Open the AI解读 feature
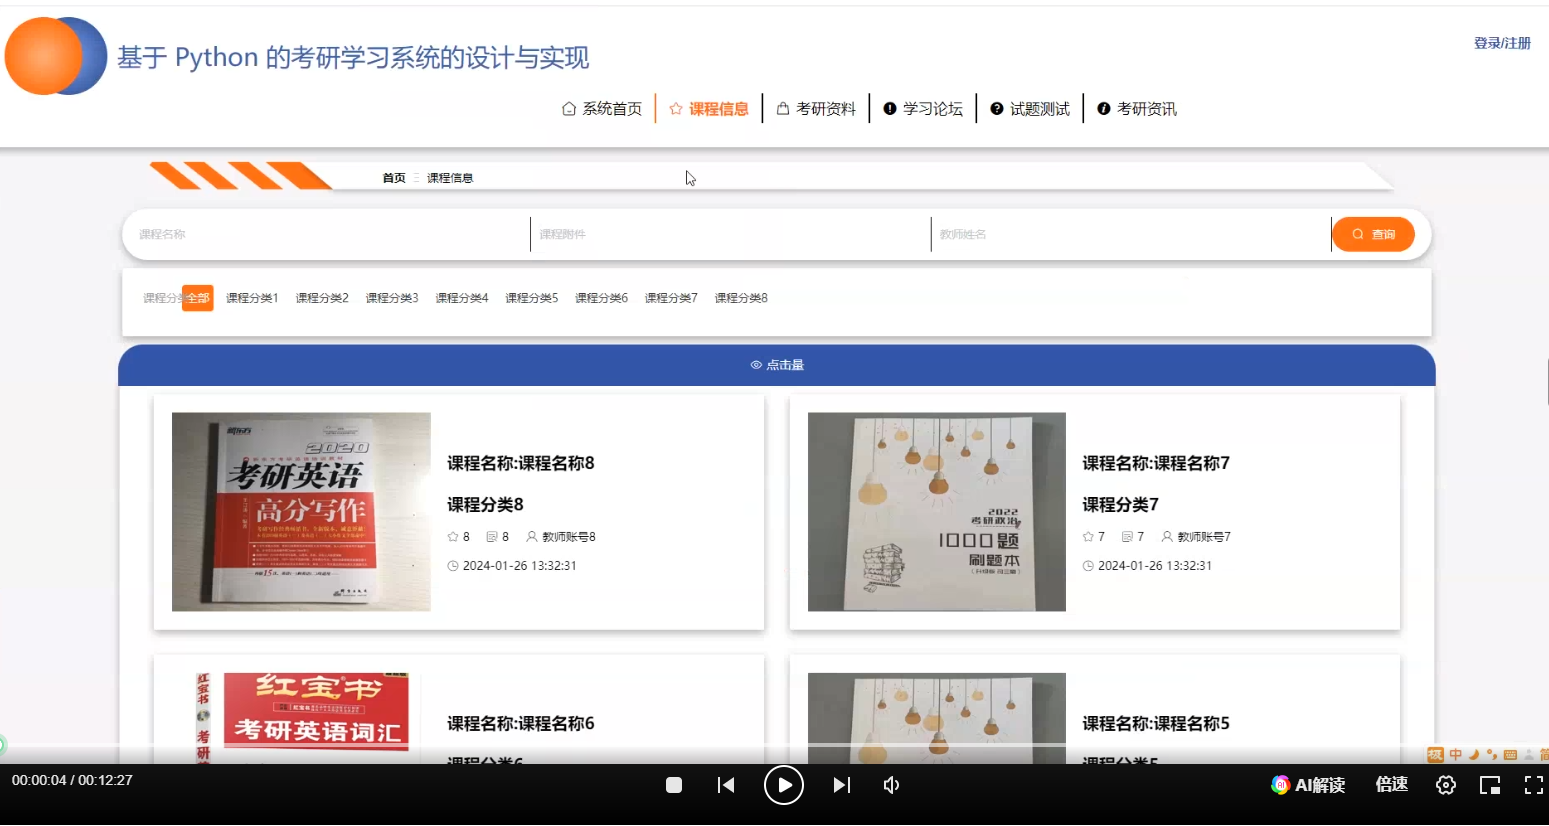The height and width of the screenshot is (826, 1549). 1308,785
